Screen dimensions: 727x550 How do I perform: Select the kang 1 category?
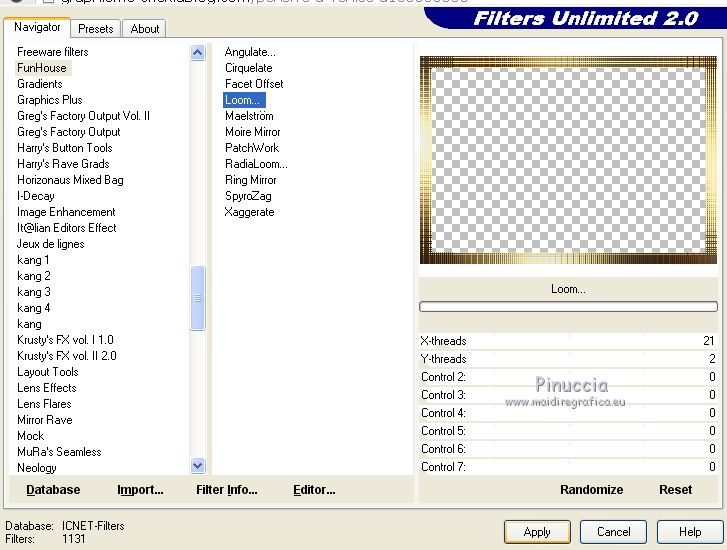(x=33, y=260)
